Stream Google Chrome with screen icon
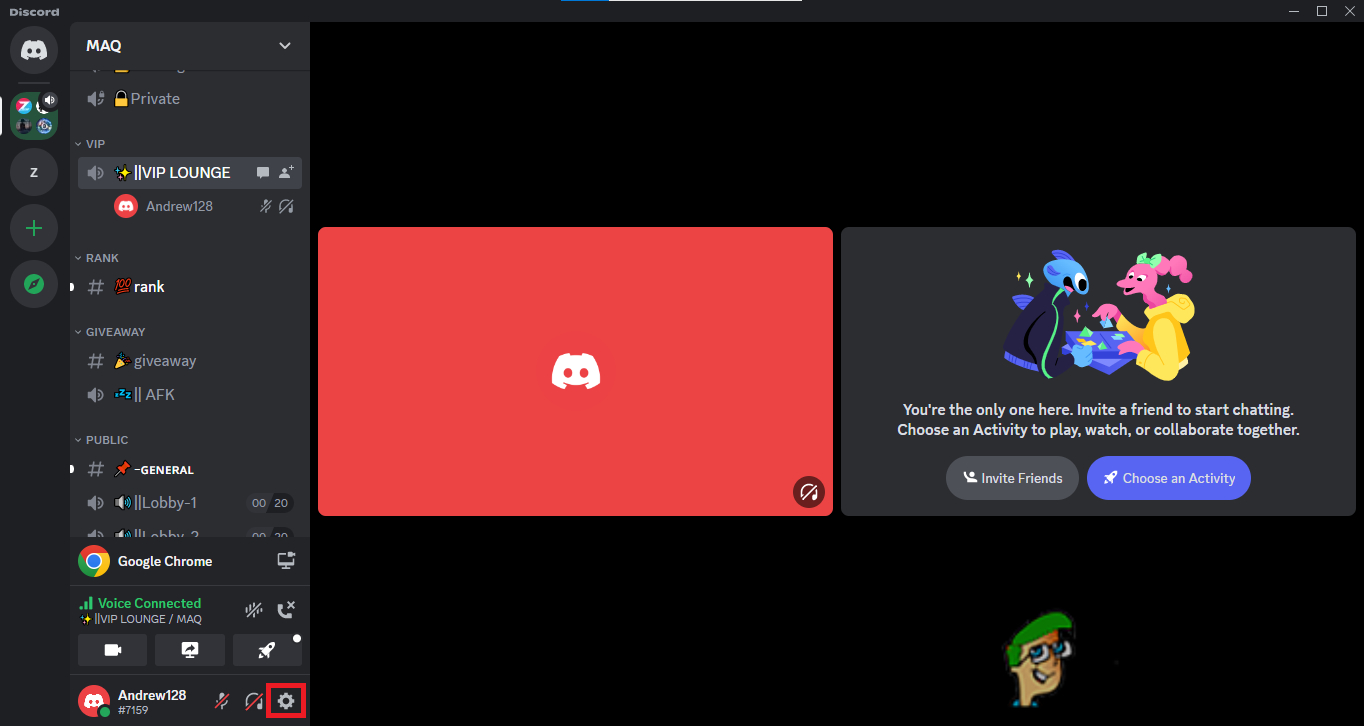Viewport: 1364px width, 726px height. point(286,560)
